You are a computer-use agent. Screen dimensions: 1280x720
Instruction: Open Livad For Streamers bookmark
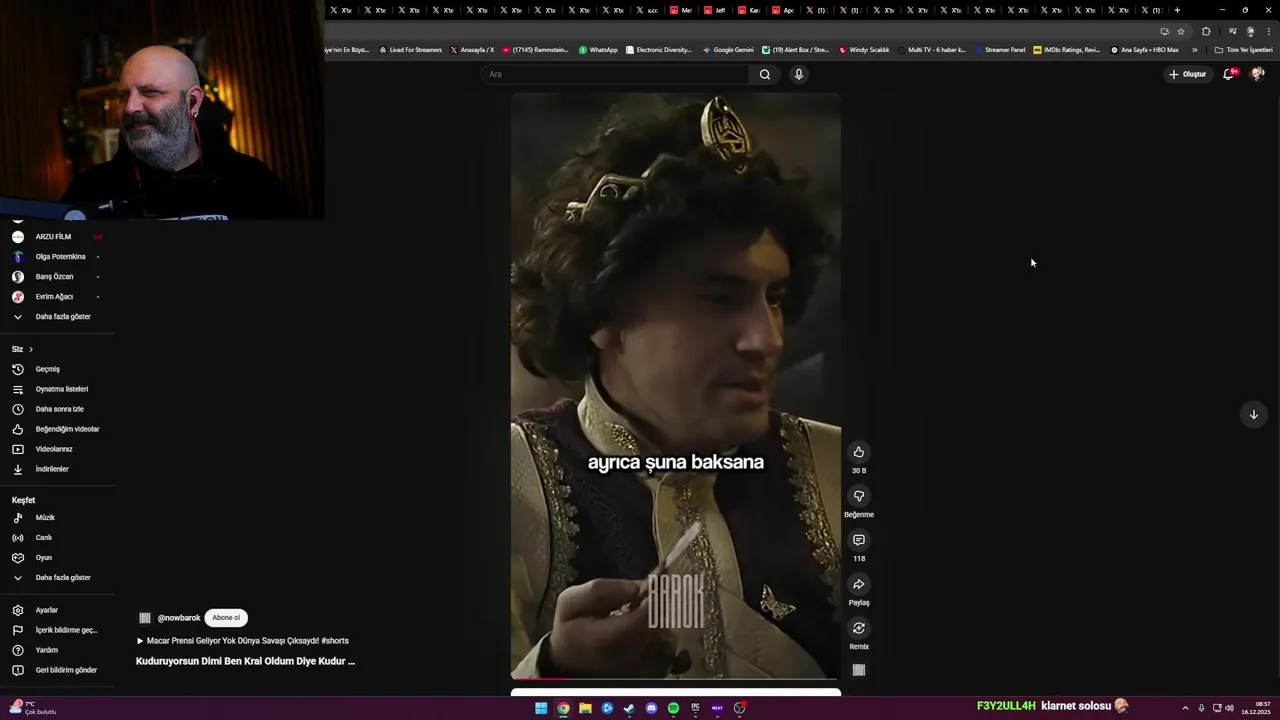tap(410, 50)
